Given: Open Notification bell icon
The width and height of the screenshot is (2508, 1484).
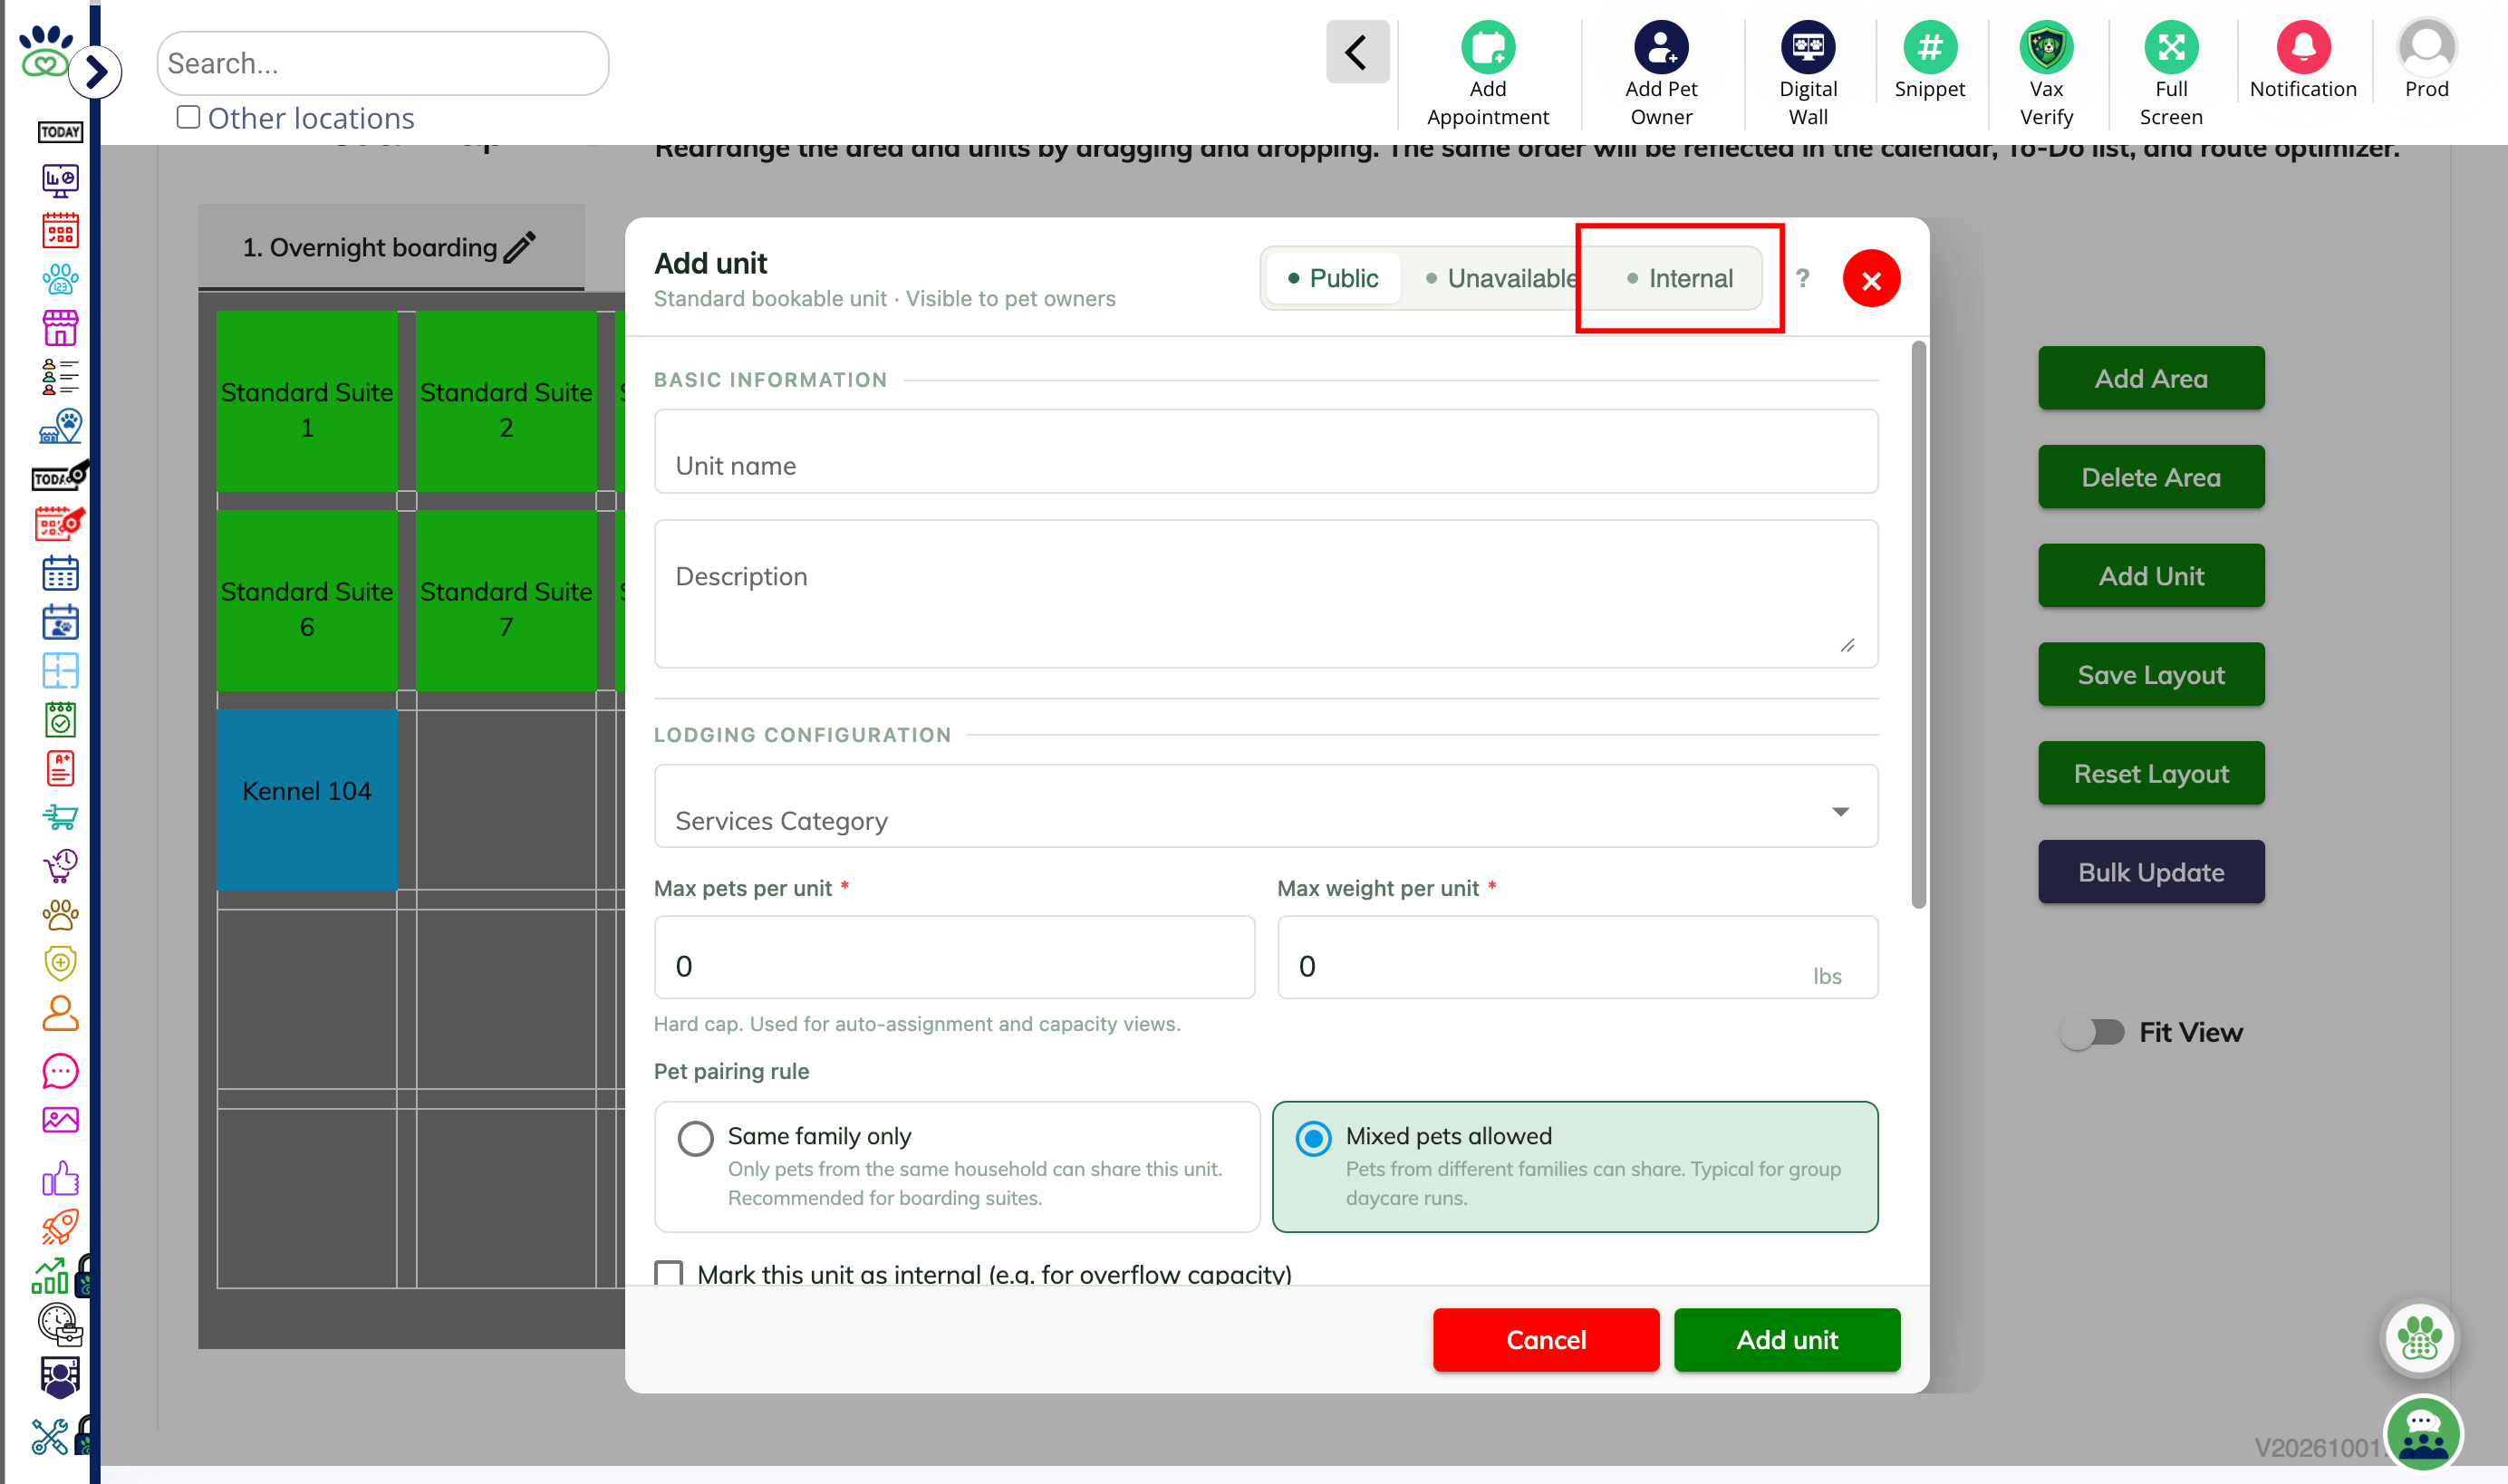Looking at the screenshot, I should 2302,47.
